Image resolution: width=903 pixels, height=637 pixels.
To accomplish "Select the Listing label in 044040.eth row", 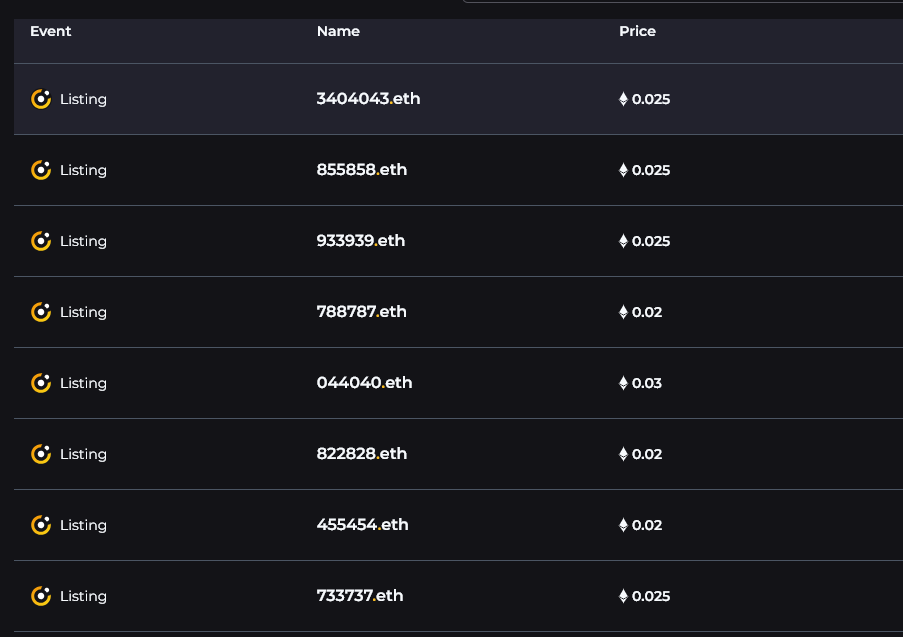I will click(x=84, y=383).
